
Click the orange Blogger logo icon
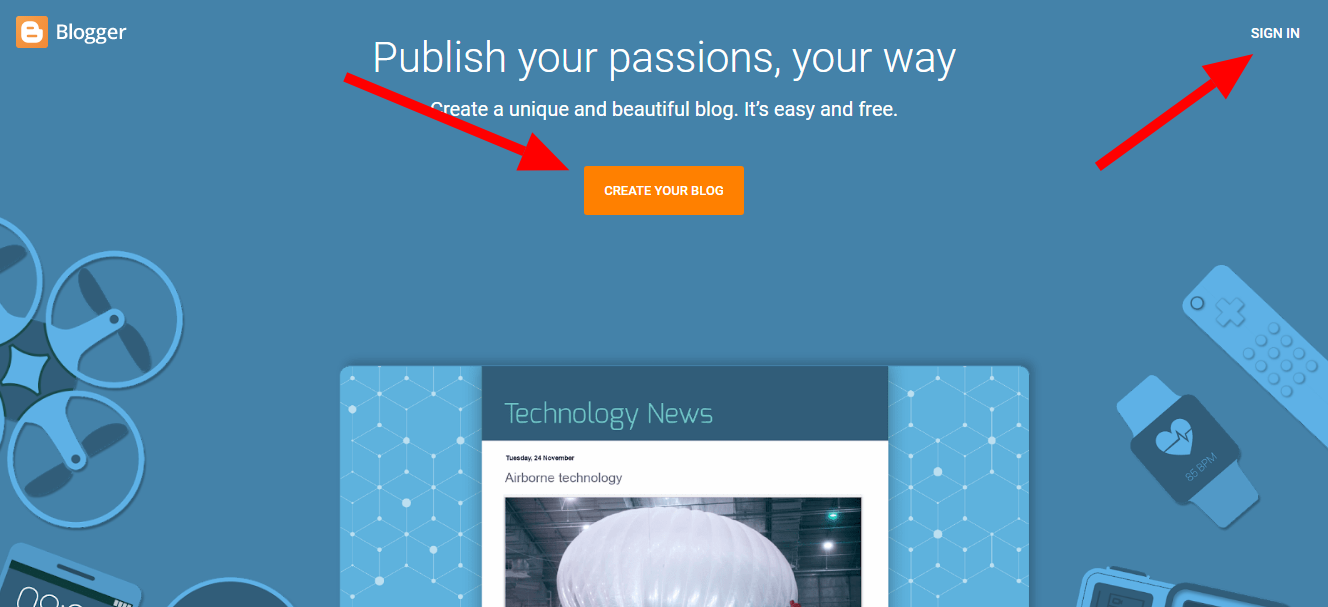[x=32, y=32]
